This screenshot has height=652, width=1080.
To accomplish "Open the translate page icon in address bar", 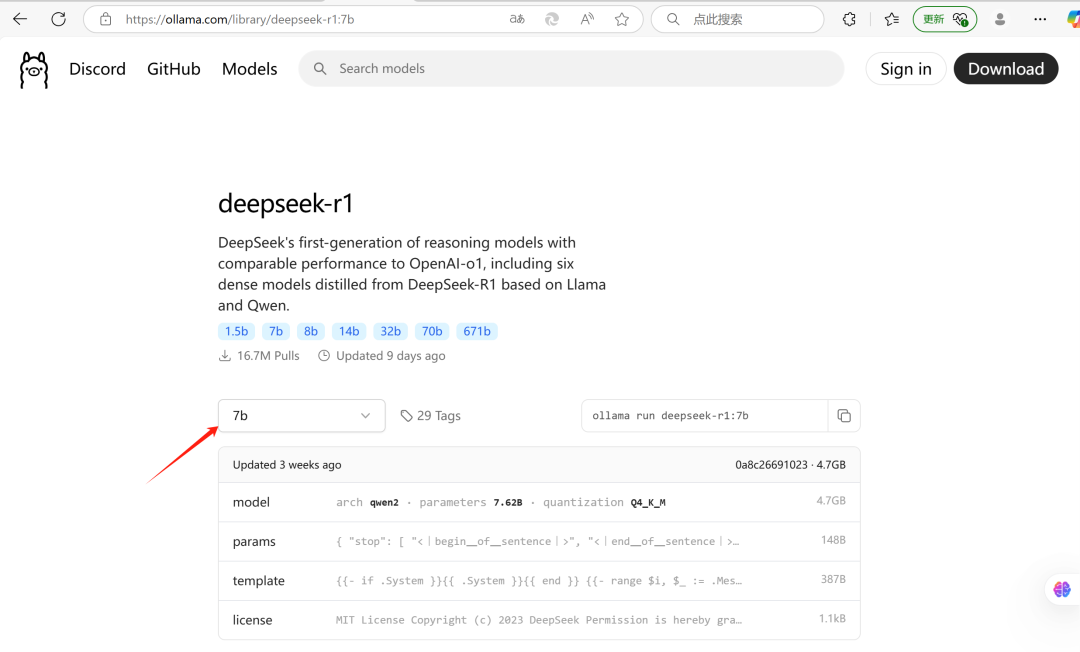I will (x=517, y=19).
